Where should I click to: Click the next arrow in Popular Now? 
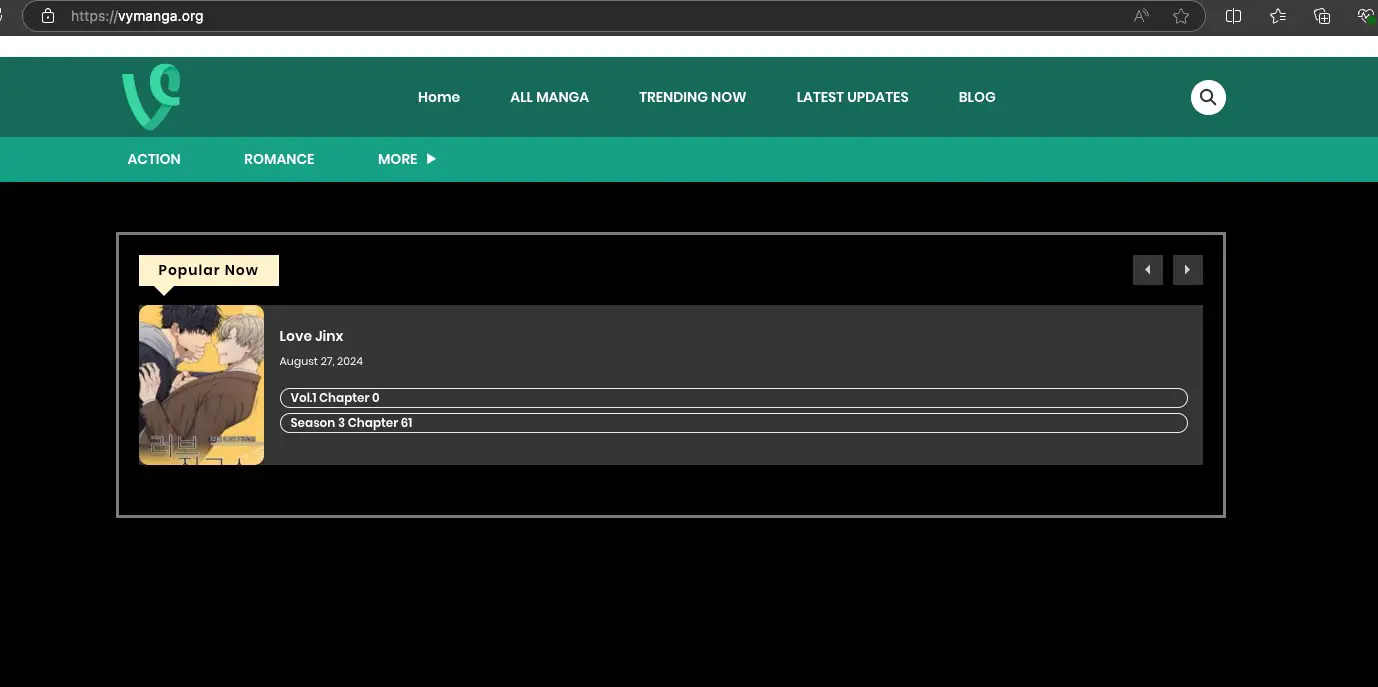coord(1187,270)
